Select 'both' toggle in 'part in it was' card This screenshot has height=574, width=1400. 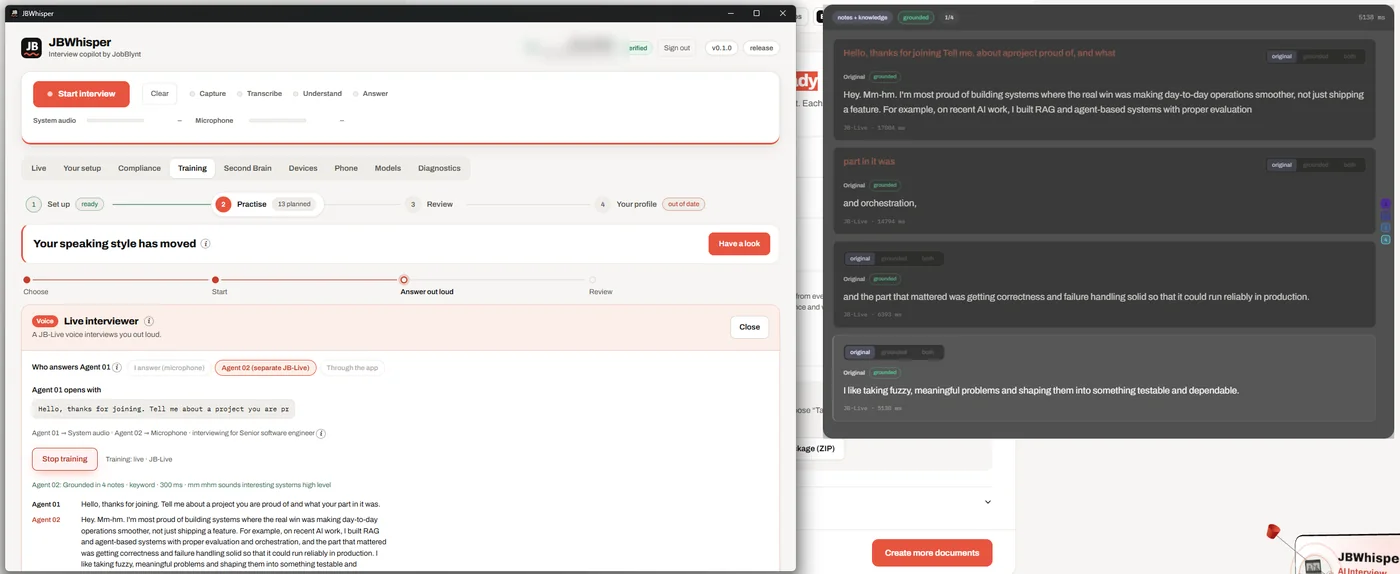coord(1349,165)
